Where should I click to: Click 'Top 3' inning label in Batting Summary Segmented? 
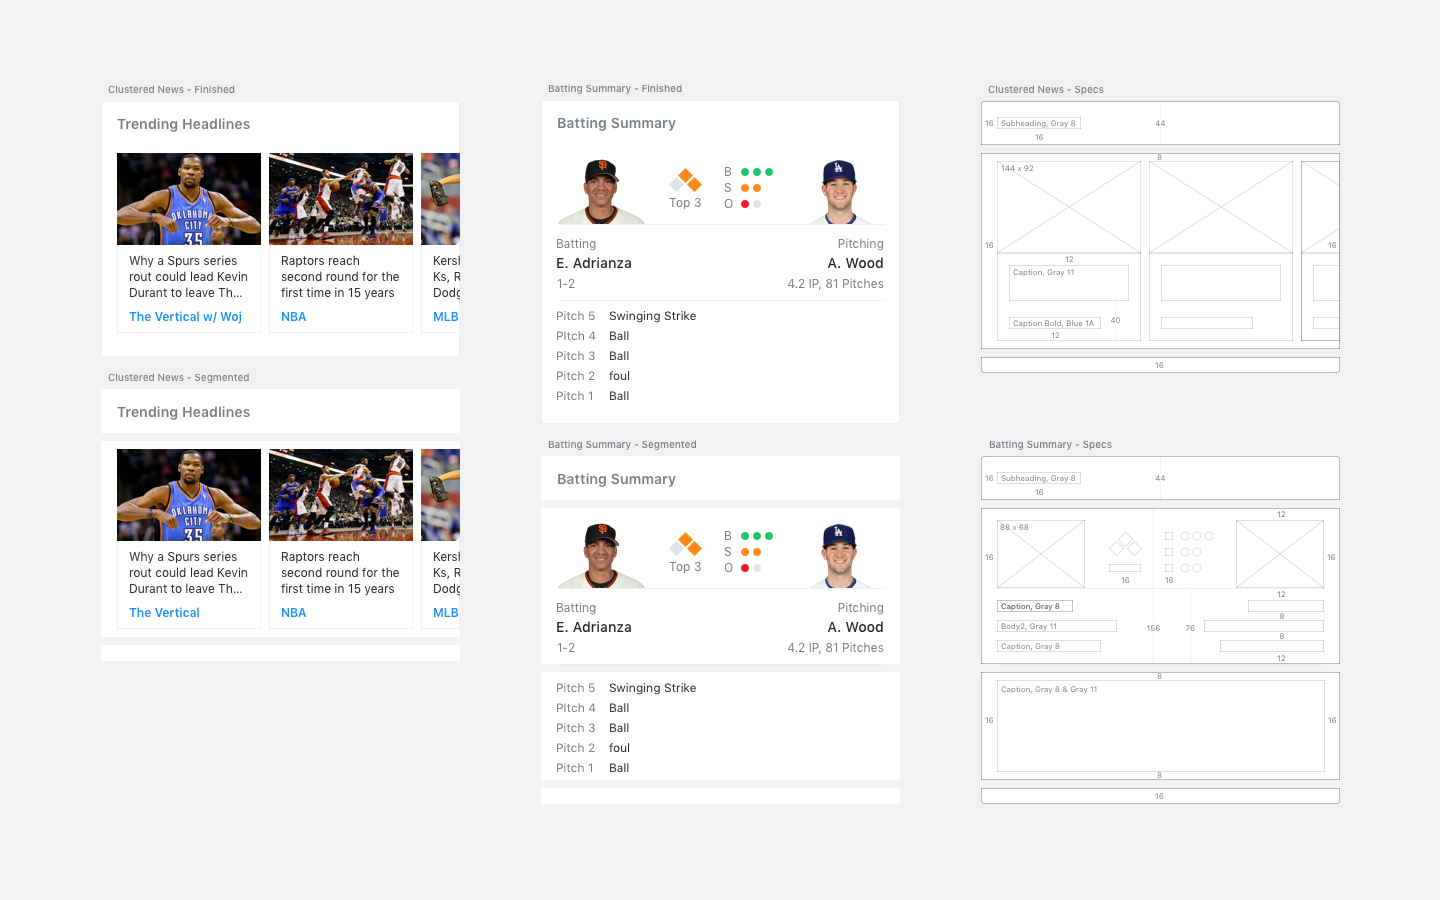(685, 567)
